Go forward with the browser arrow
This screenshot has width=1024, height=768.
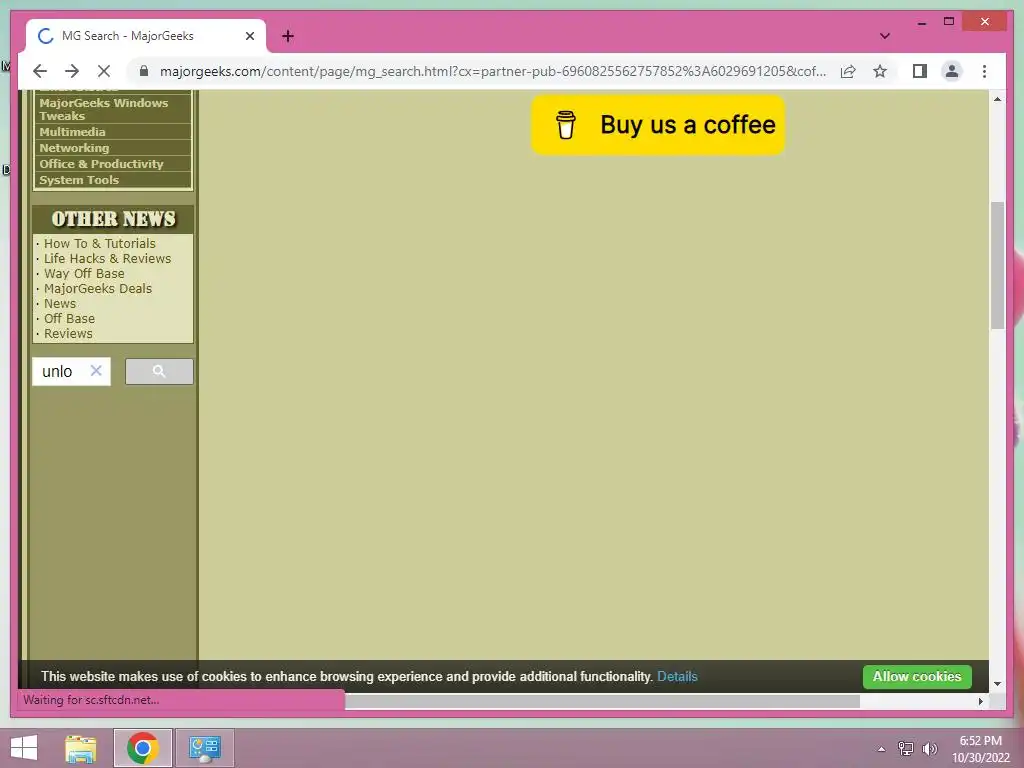(x=72, y=71)
